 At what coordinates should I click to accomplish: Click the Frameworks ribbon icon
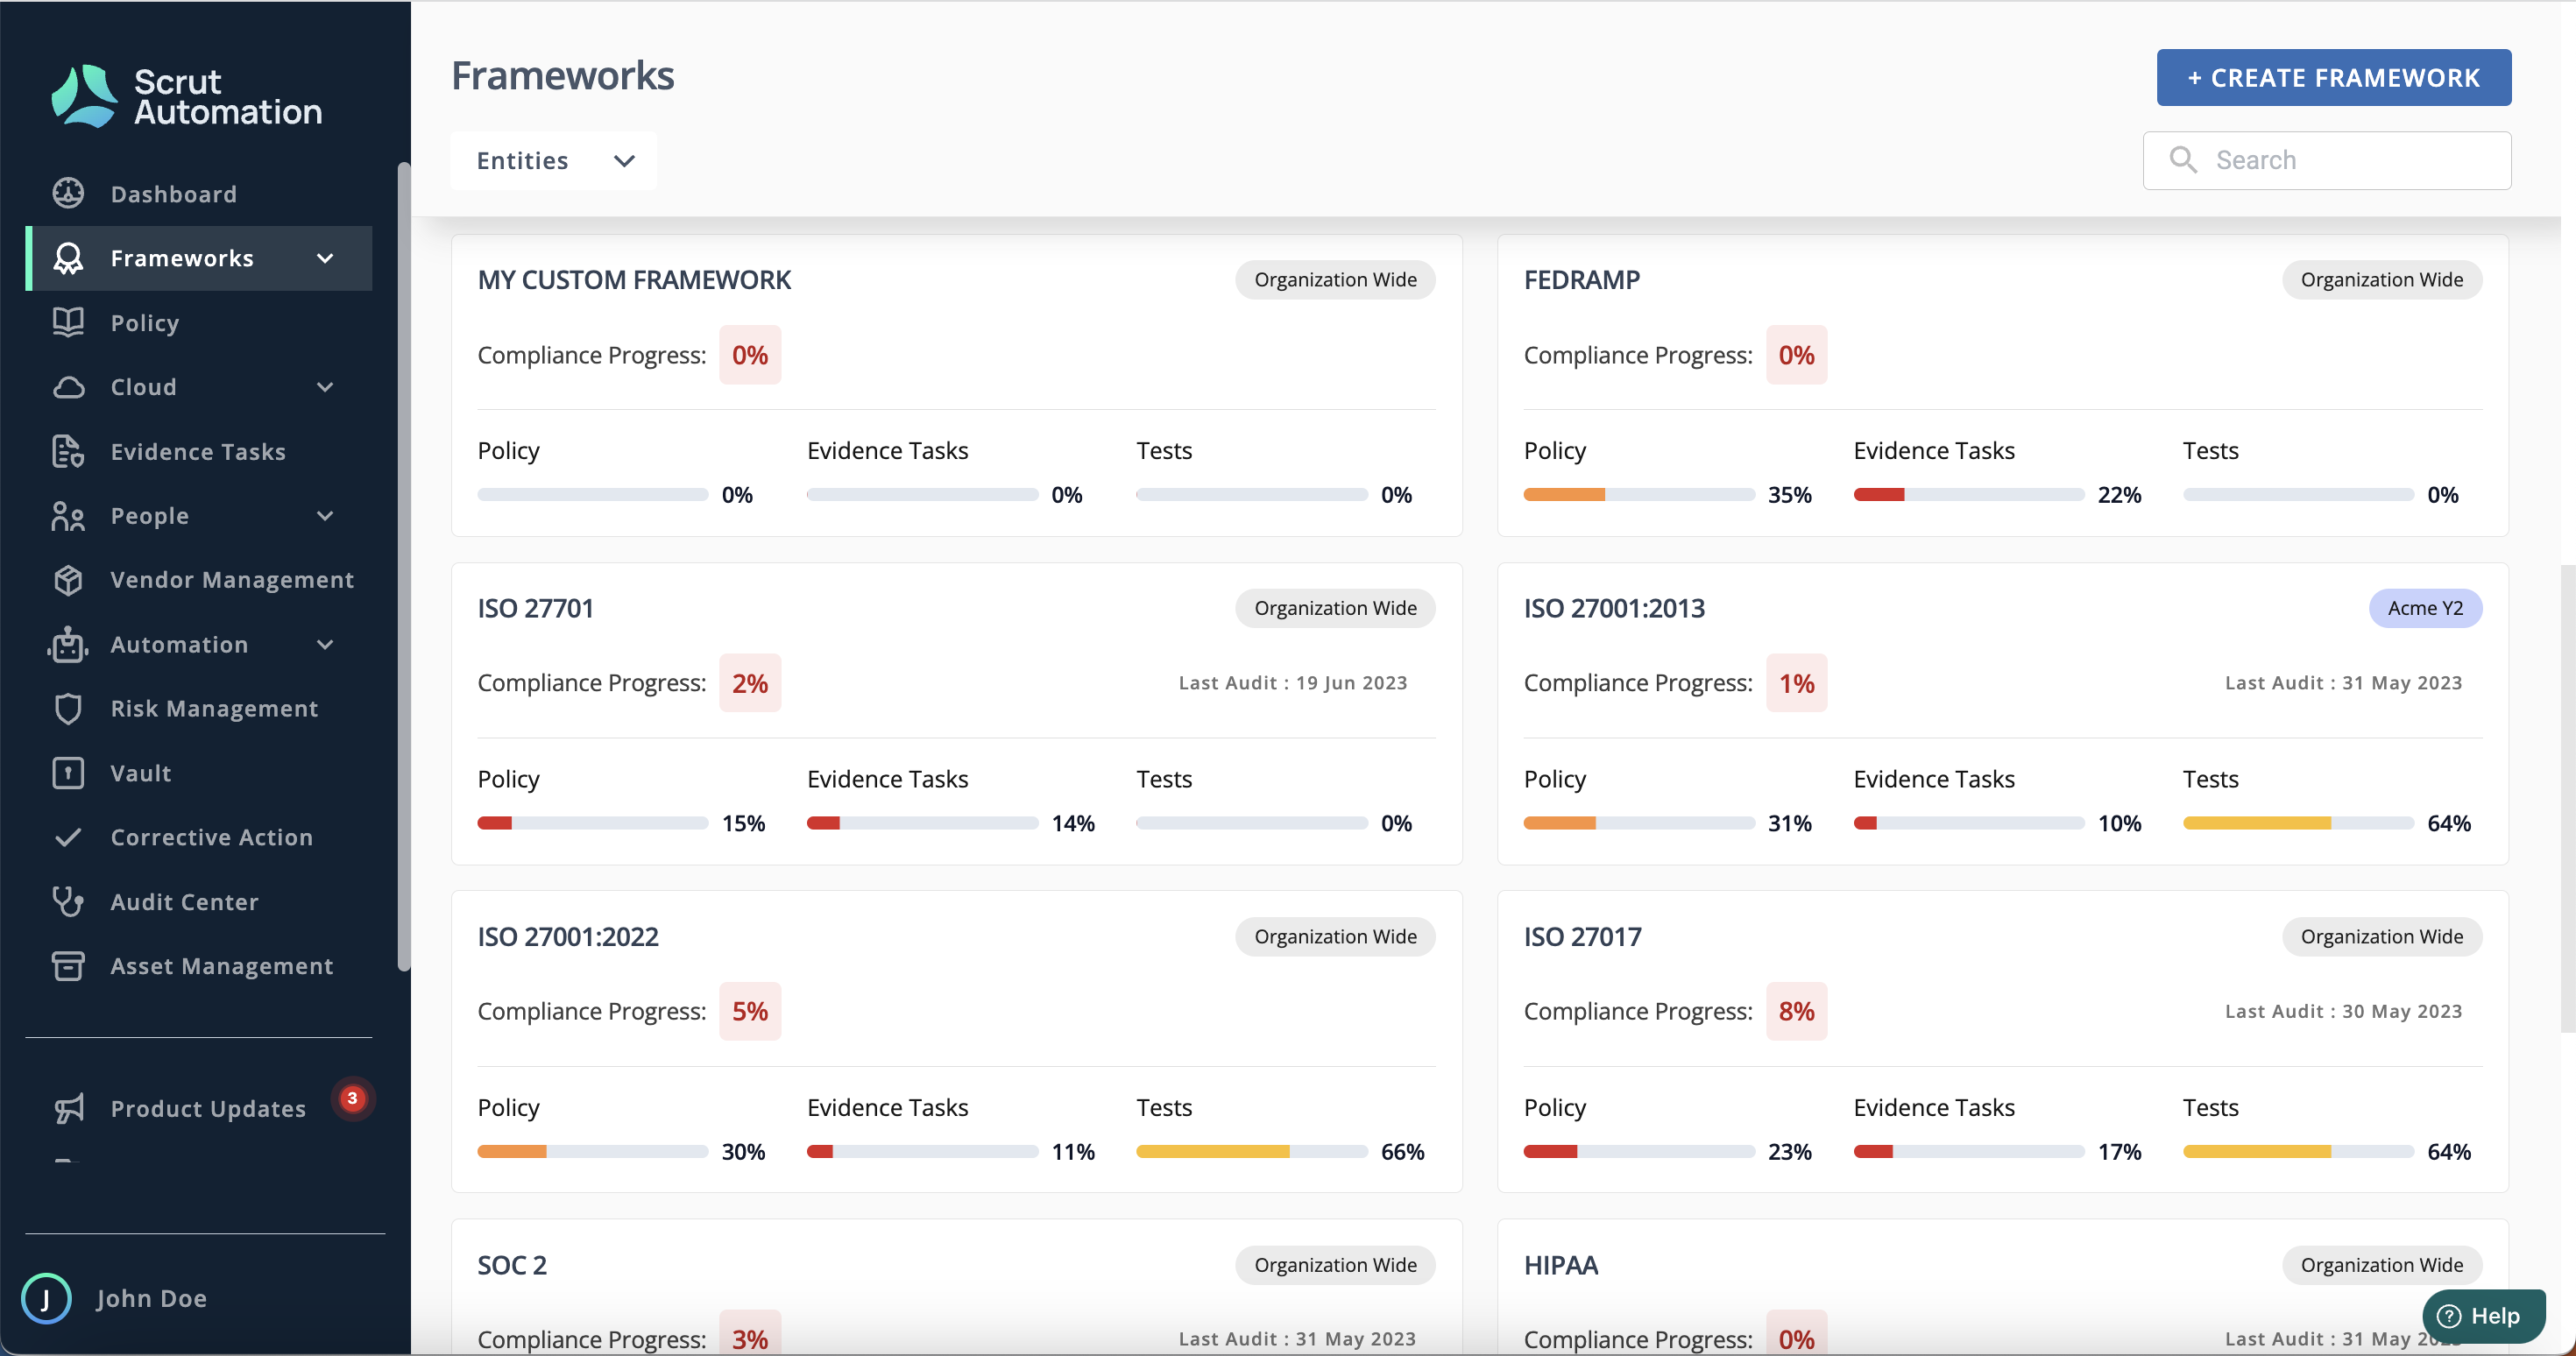coord(68,258)
